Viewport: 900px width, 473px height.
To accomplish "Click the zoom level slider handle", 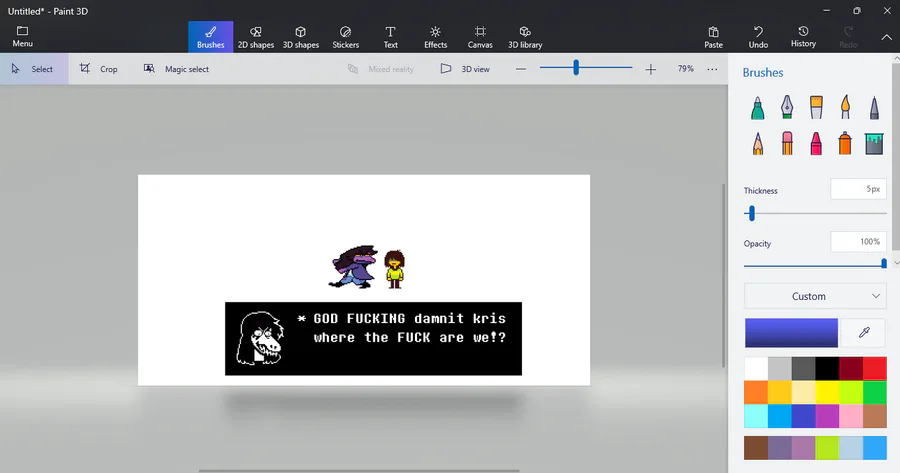I will tap(576, 68).
